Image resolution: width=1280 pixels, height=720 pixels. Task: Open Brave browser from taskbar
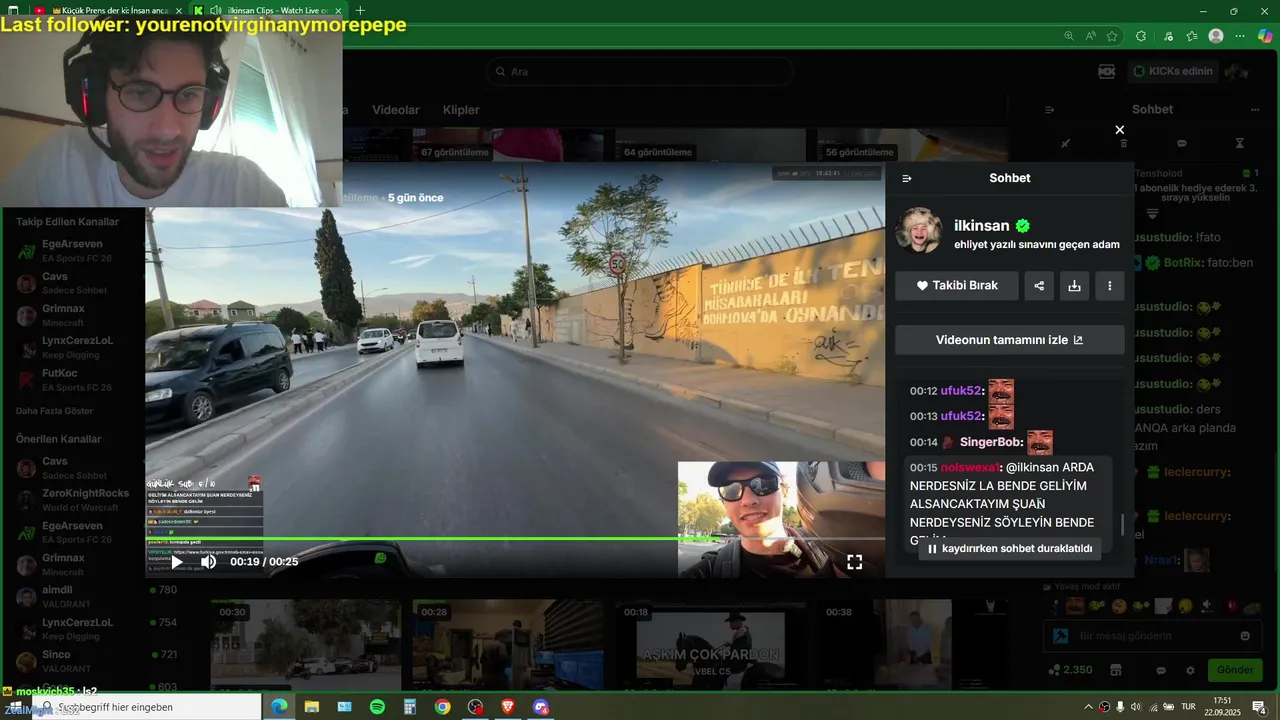[508, 707]
